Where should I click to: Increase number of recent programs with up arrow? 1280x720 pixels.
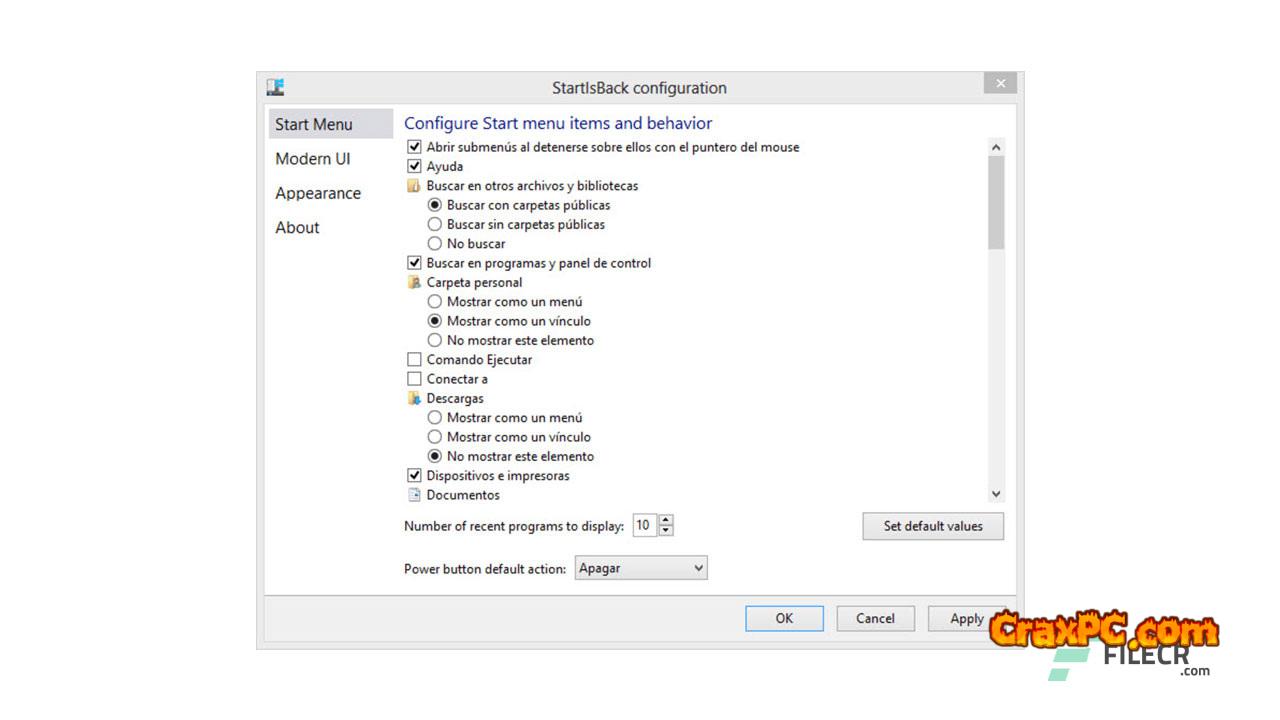(x=667, y=521)
